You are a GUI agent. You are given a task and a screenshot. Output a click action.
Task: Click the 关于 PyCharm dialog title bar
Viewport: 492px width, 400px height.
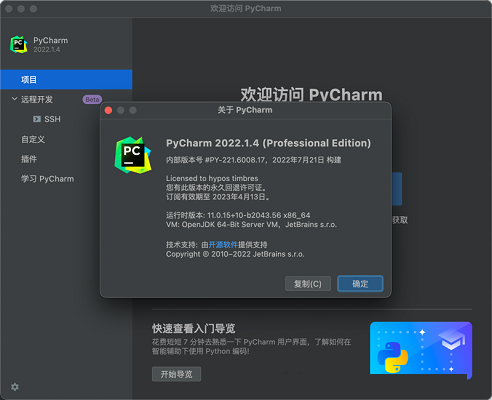point(246,110)
